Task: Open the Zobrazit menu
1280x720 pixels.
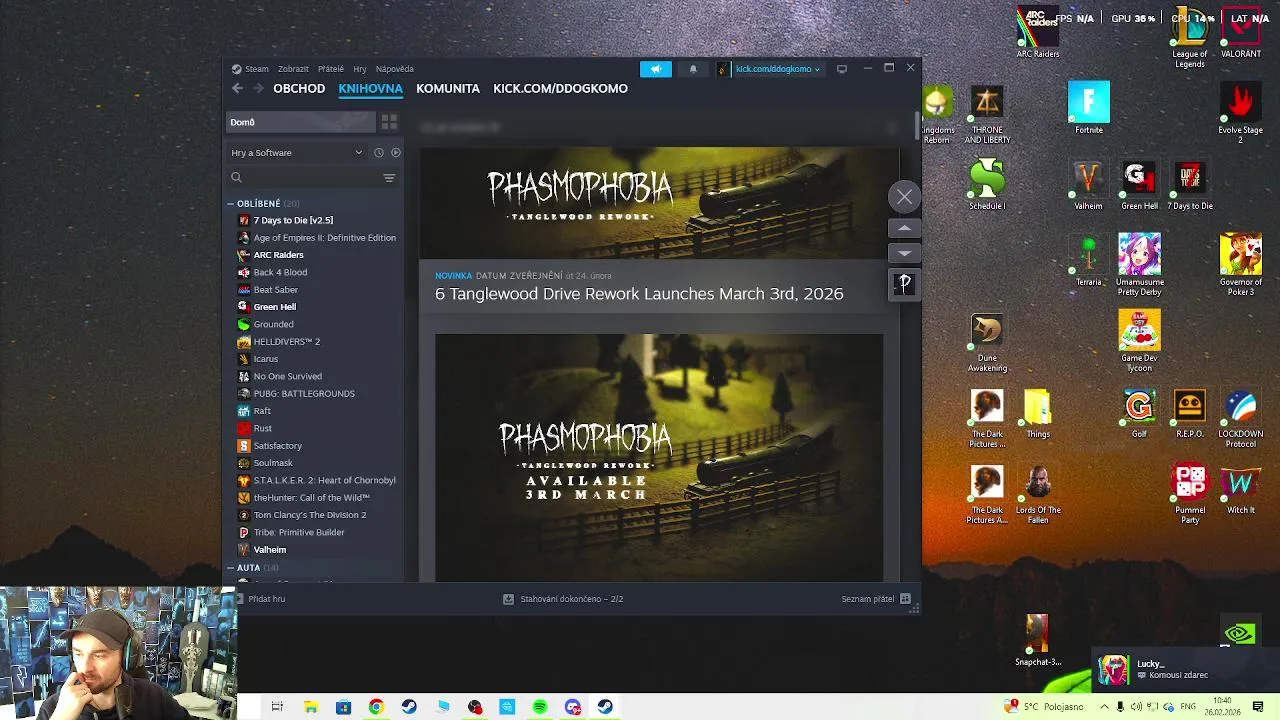Action: pyautogui.click(x=293, y=69)
